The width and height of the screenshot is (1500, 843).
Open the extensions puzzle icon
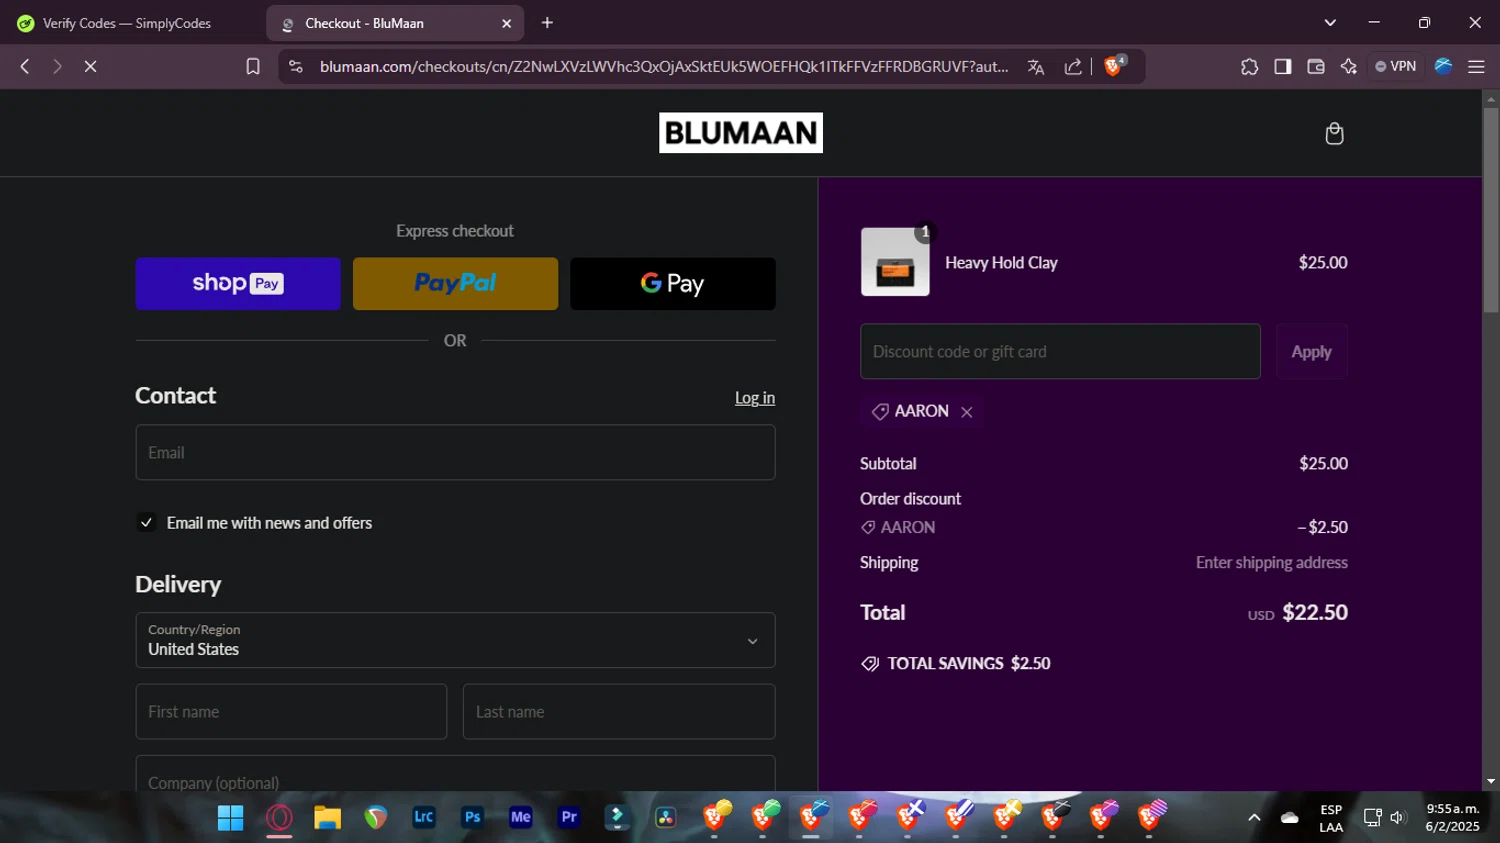point(1249,67)
